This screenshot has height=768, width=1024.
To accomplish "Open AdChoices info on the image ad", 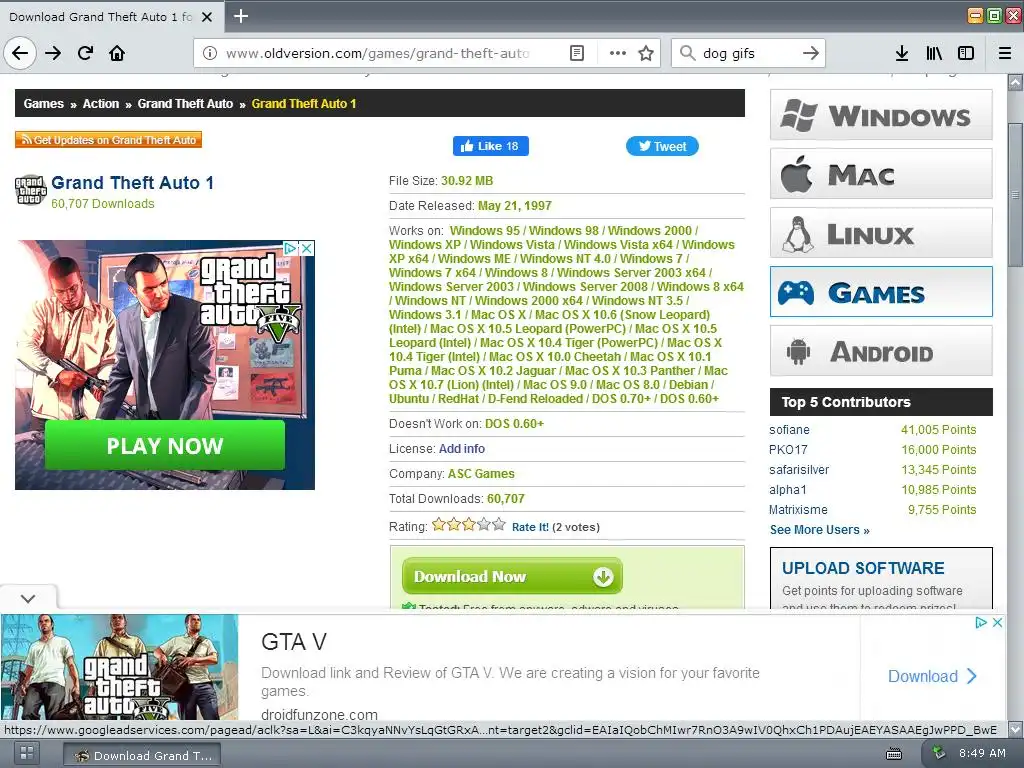I will pos(291,248).
